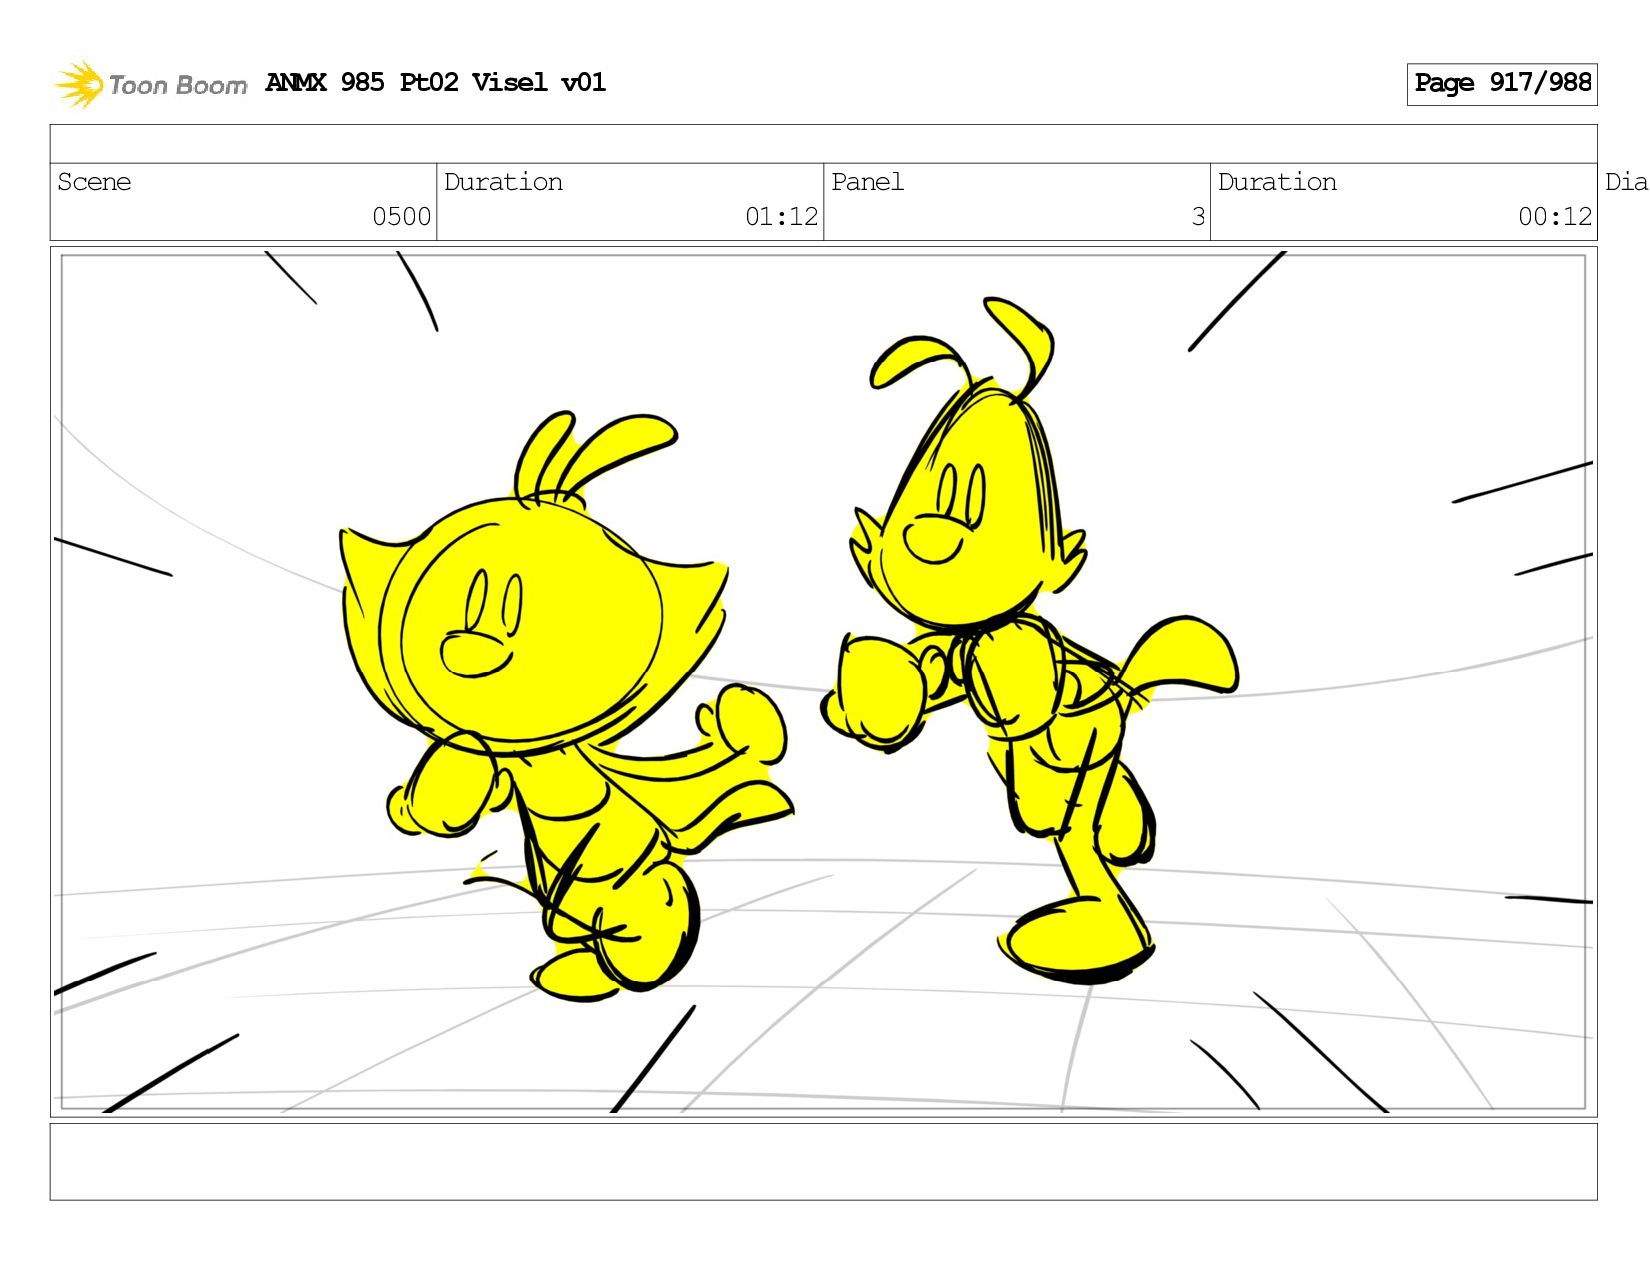Click panel number '3'

click(x=1198, y=217)
